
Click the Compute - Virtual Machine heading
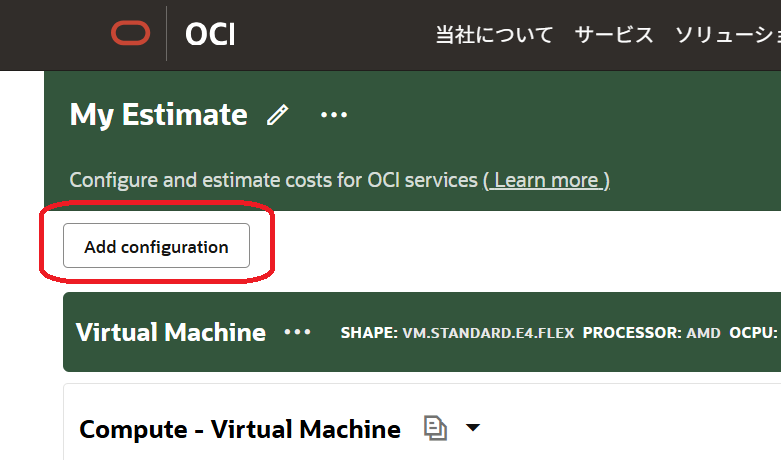point(240,429)
